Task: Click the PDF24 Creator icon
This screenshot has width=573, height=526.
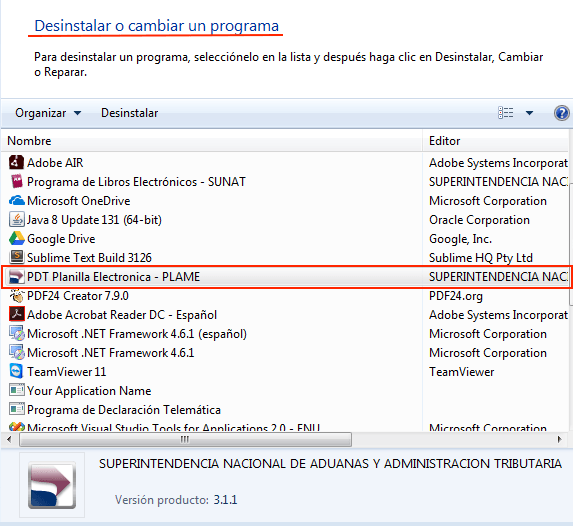Action: tap(16, 296)
